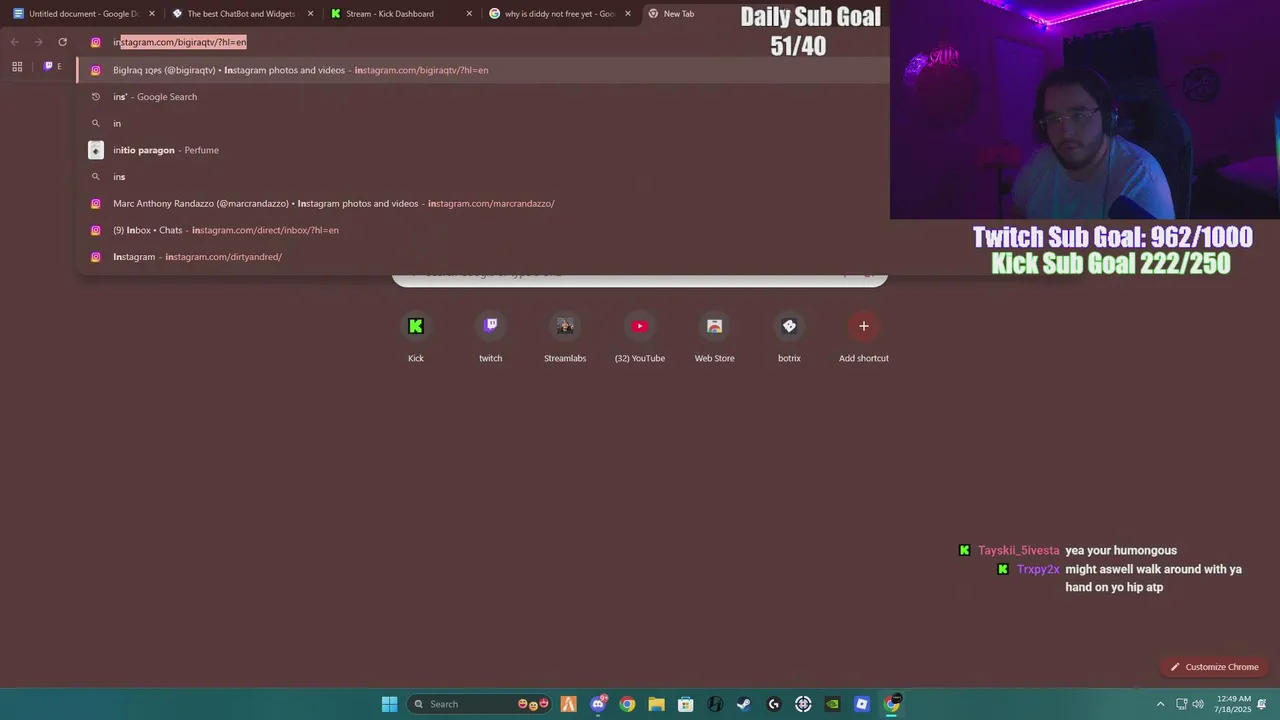Close the why is diddy tab

click(628, 14)
